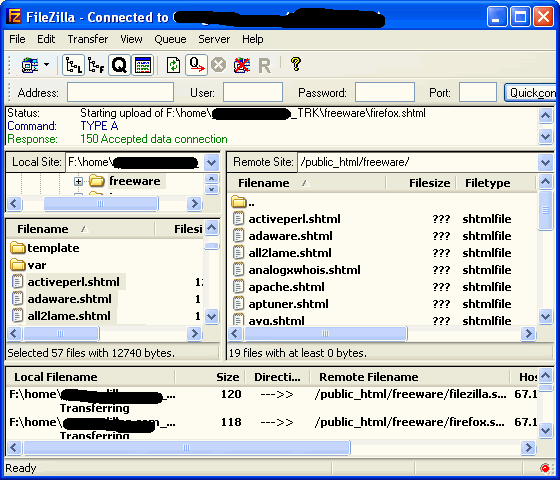Screen dimensions: 560x480
Task: Toggle the transfer queue Q icon
Action: coord(119,65)
